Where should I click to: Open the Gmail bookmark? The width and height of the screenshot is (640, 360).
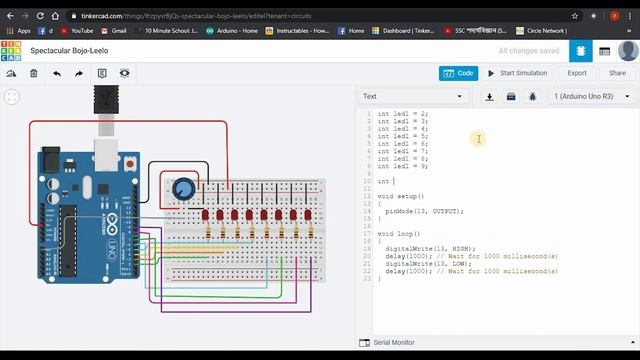(114, 31)
